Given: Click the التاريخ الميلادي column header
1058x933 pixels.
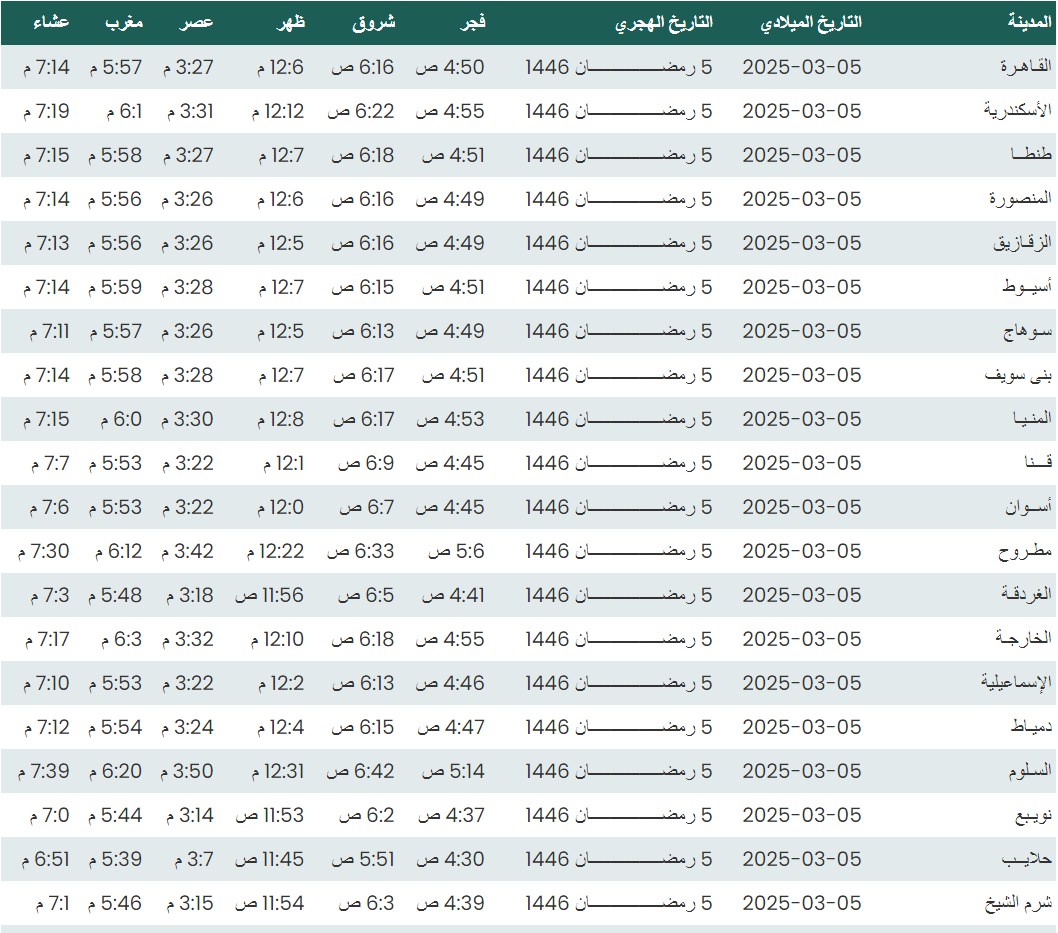Looking at the screenshot, I should point(811,22).
